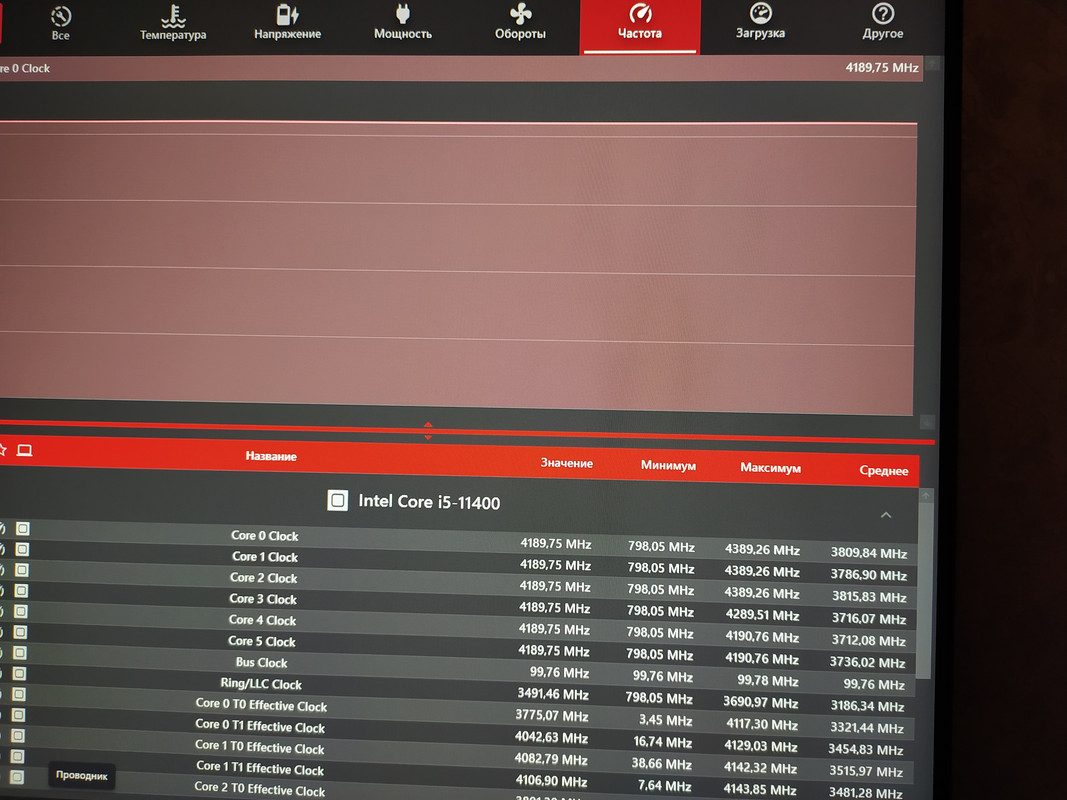Select the Частота frequency tab
Screen dimensions: 1067x800
[x=640, y=26]
